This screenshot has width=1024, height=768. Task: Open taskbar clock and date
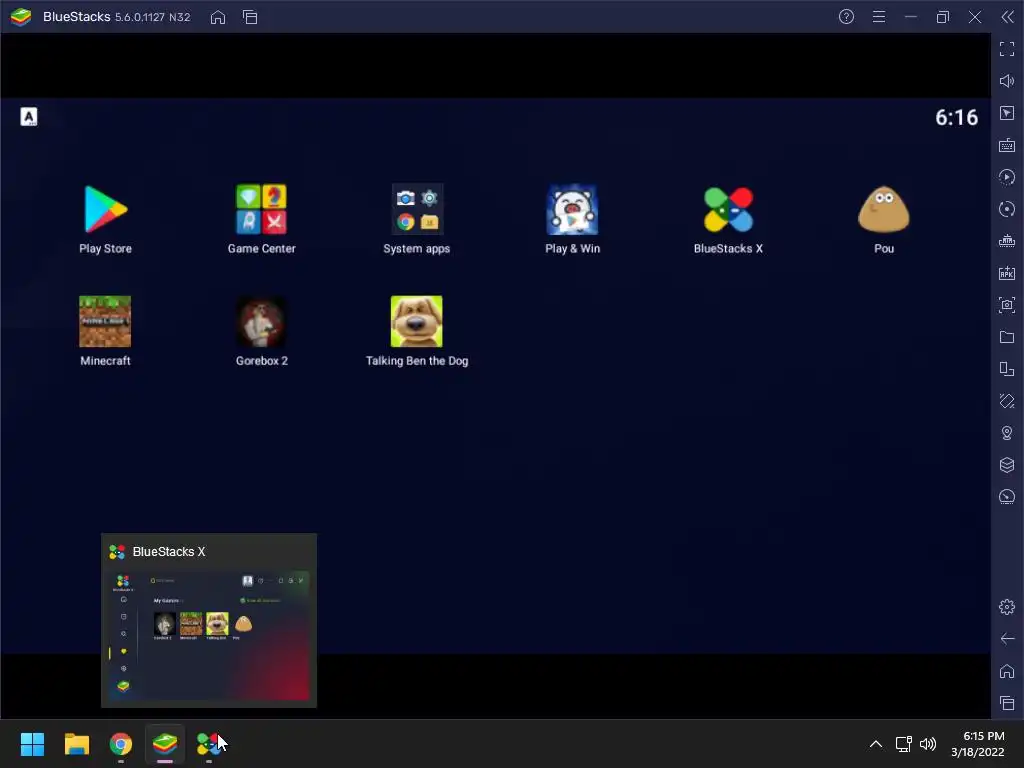(x=978, y=744)
